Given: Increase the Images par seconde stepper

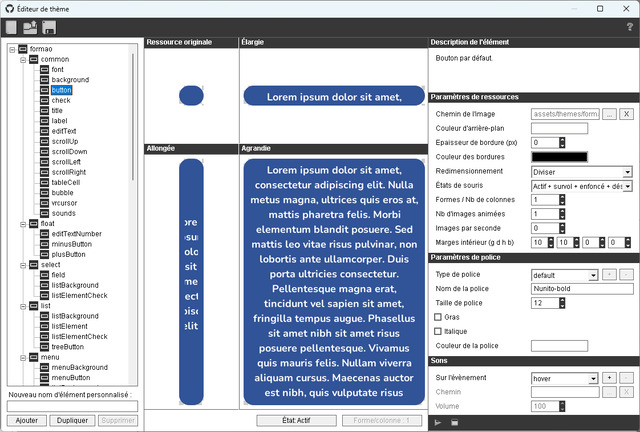Looking at the screenshot, I should [x=562, y=226].
